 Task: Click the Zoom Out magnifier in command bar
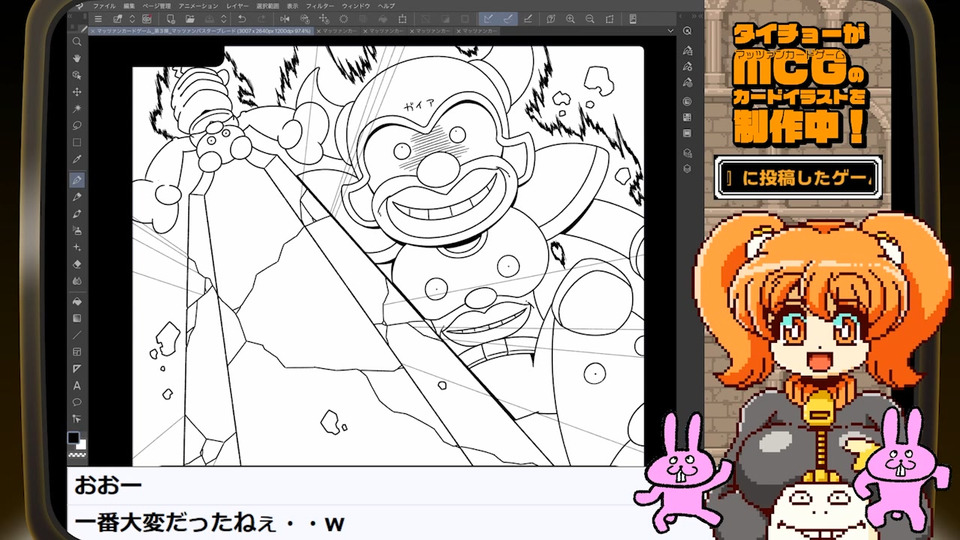pyautogui.click(x=590, y=19)
